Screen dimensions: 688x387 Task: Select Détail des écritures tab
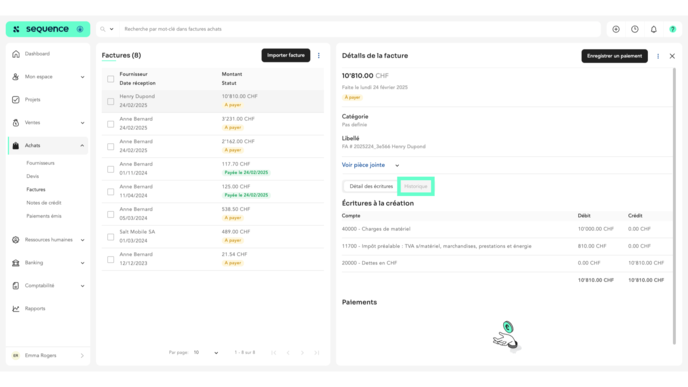[x=371, y=186]
